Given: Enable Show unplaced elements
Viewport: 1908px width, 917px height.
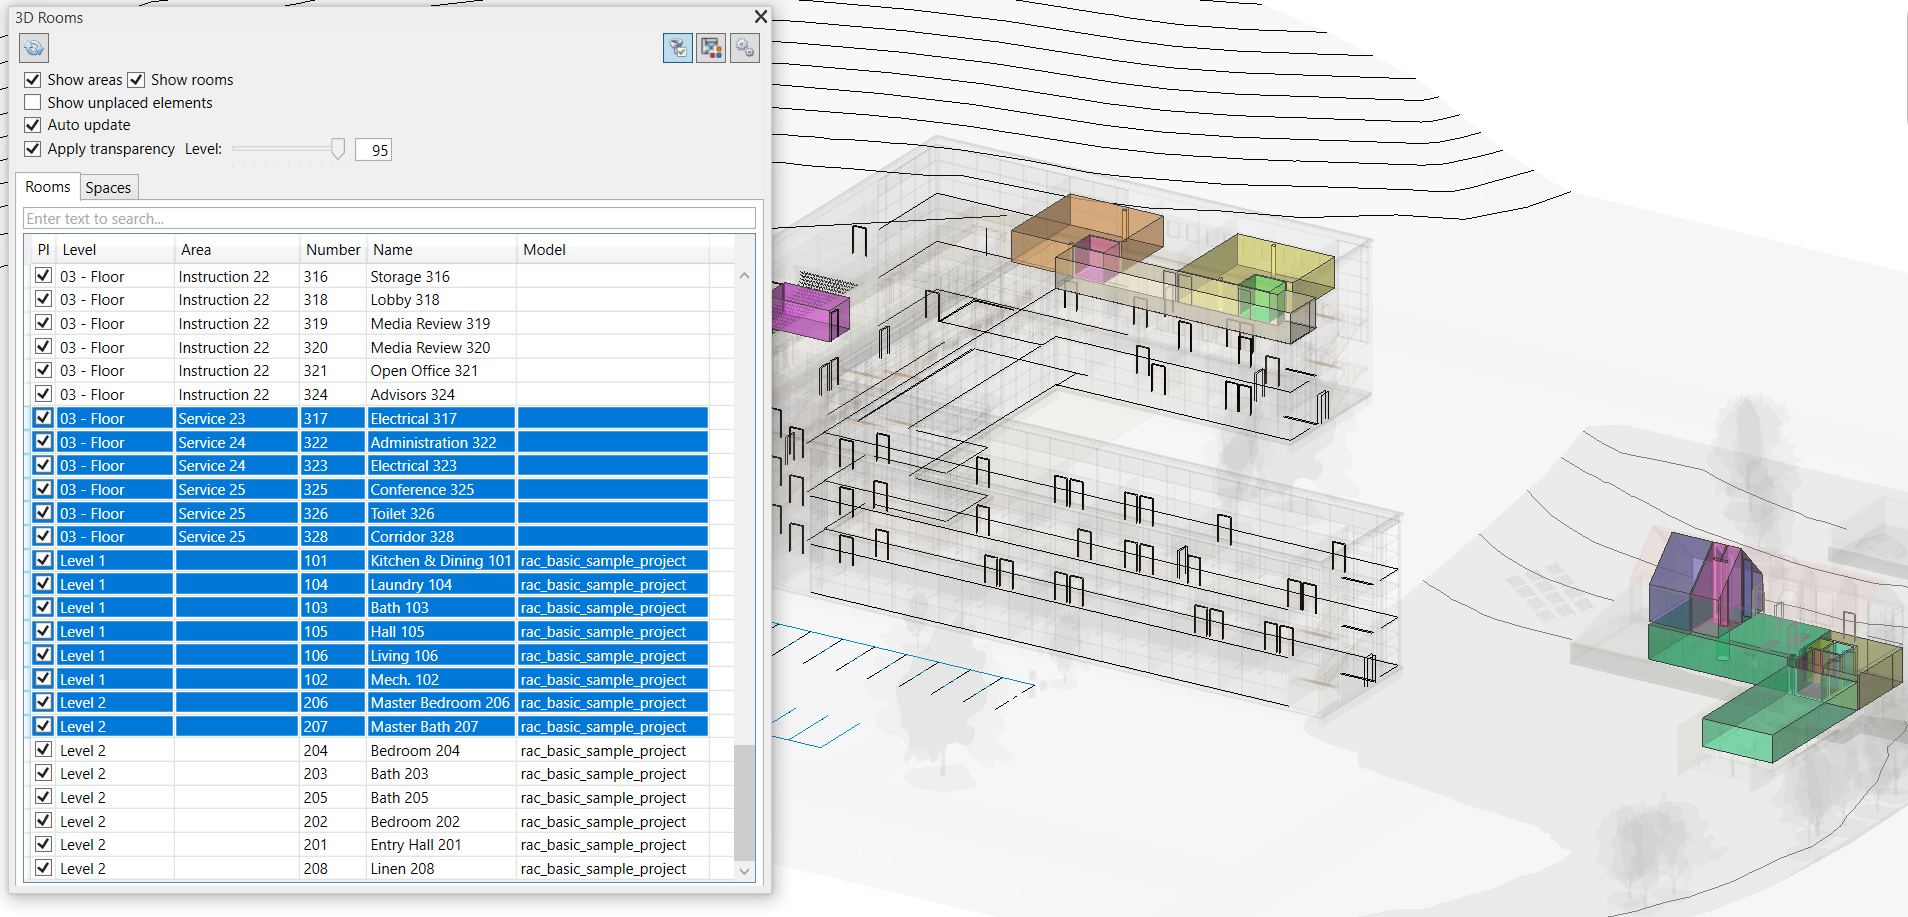Looking at the screenshot, I should (33, 103).
